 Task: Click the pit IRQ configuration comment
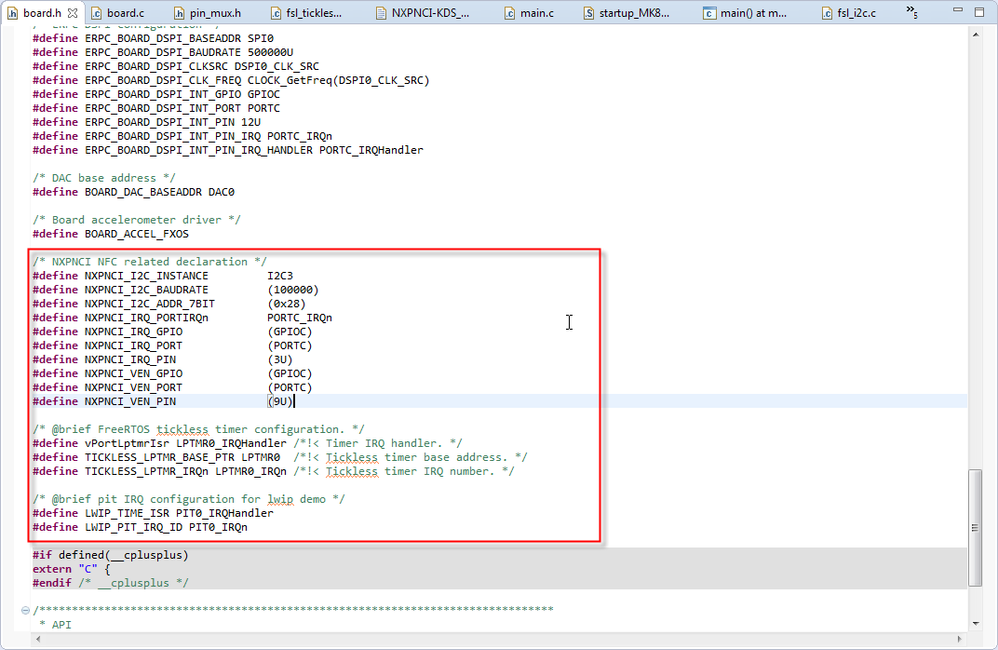[x=189, y=499]
